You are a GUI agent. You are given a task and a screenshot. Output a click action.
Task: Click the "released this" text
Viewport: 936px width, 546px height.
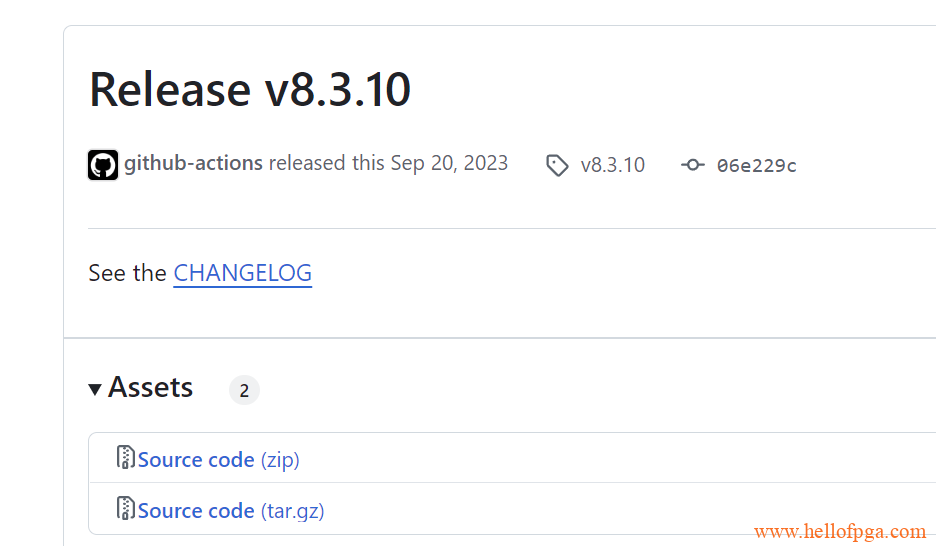tap(327, 163)
